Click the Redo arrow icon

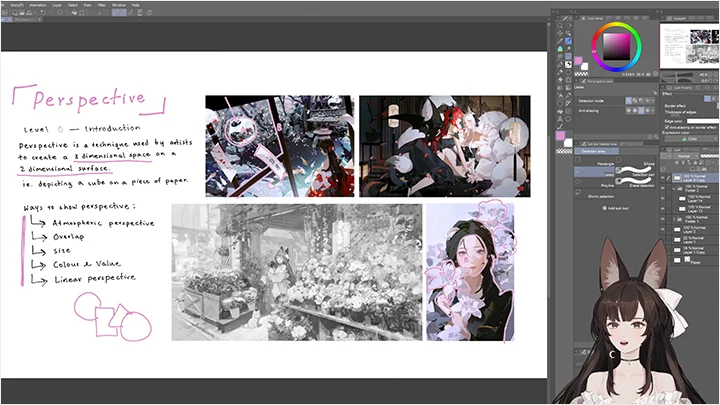(x=51, y=12)
